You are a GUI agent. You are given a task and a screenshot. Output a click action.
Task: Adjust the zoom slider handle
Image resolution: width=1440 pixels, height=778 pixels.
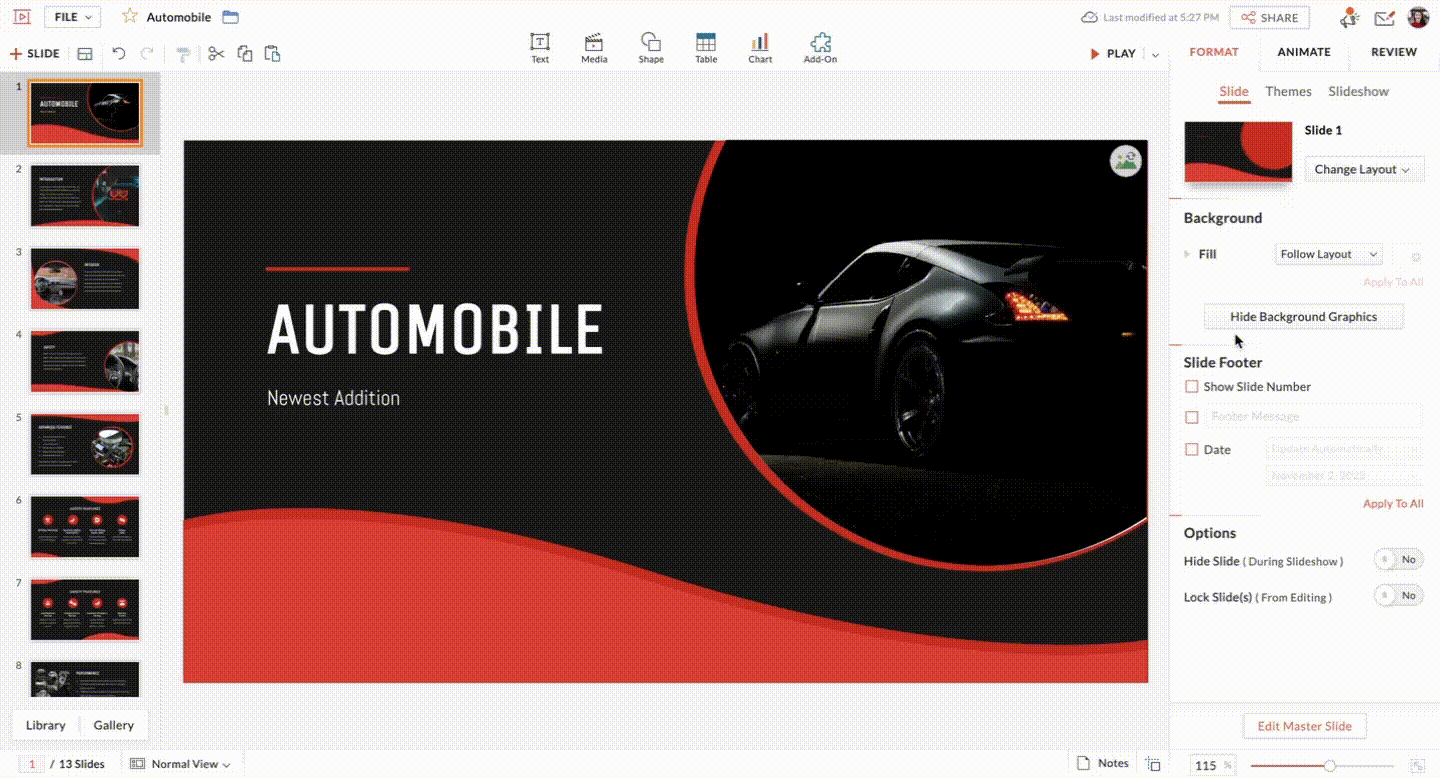tap(1329, 765)
